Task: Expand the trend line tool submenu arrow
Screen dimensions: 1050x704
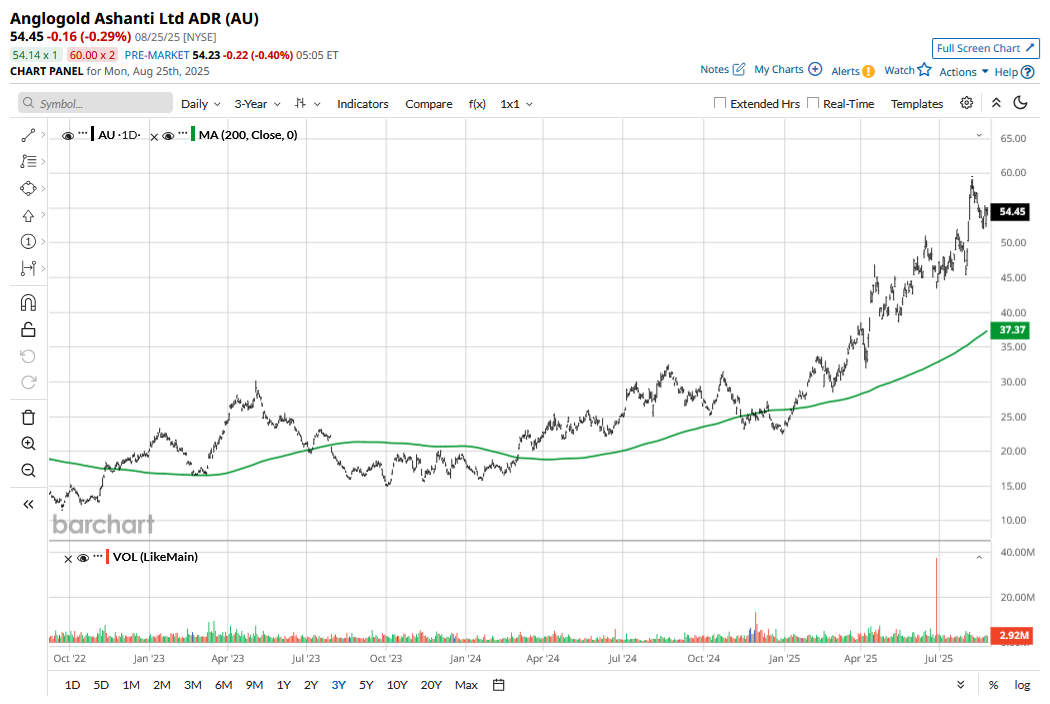Action: (43, 135)
